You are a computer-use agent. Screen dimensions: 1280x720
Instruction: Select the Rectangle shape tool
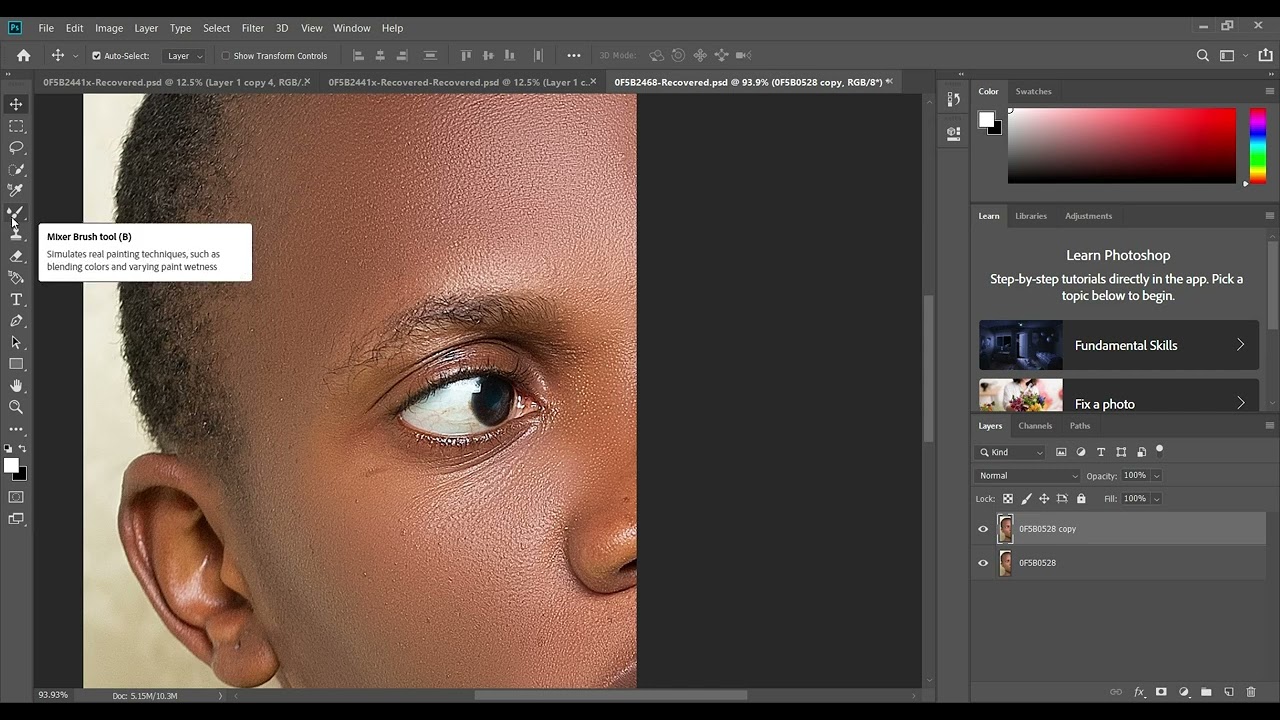point(16,364)
